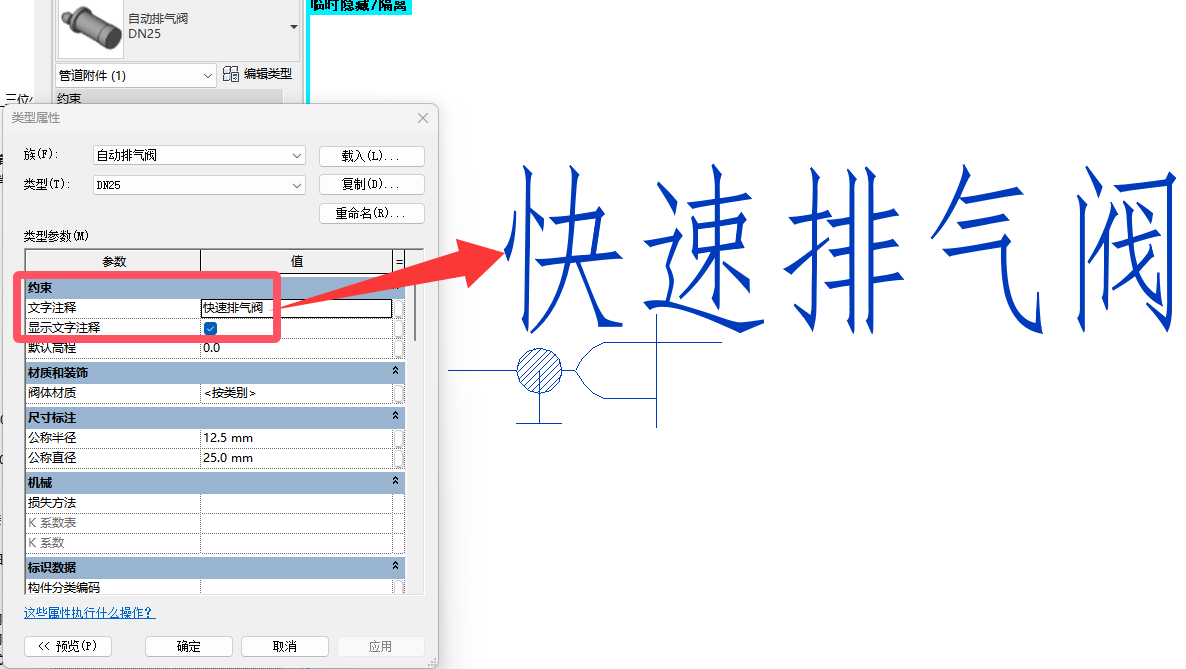Open the 族(F) family dropdown
This screenshot has height=669, width=1186.
point(199,156)
